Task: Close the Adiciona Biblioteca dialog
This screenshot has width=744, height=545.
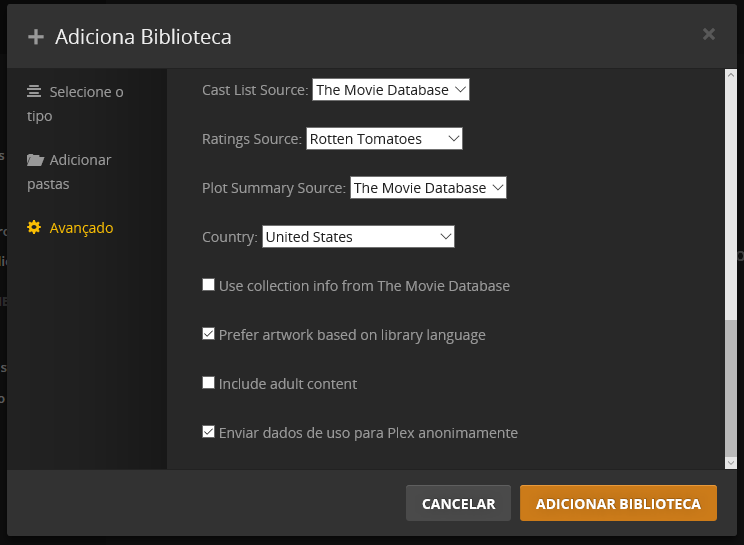Action: click(709, 35)
